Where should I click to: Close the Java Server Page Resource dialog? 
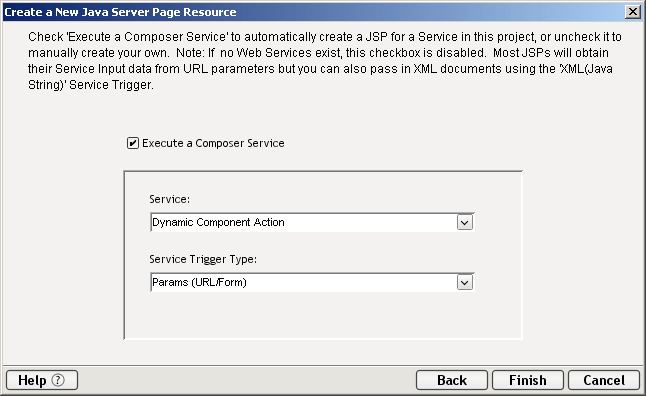(632, 12)
